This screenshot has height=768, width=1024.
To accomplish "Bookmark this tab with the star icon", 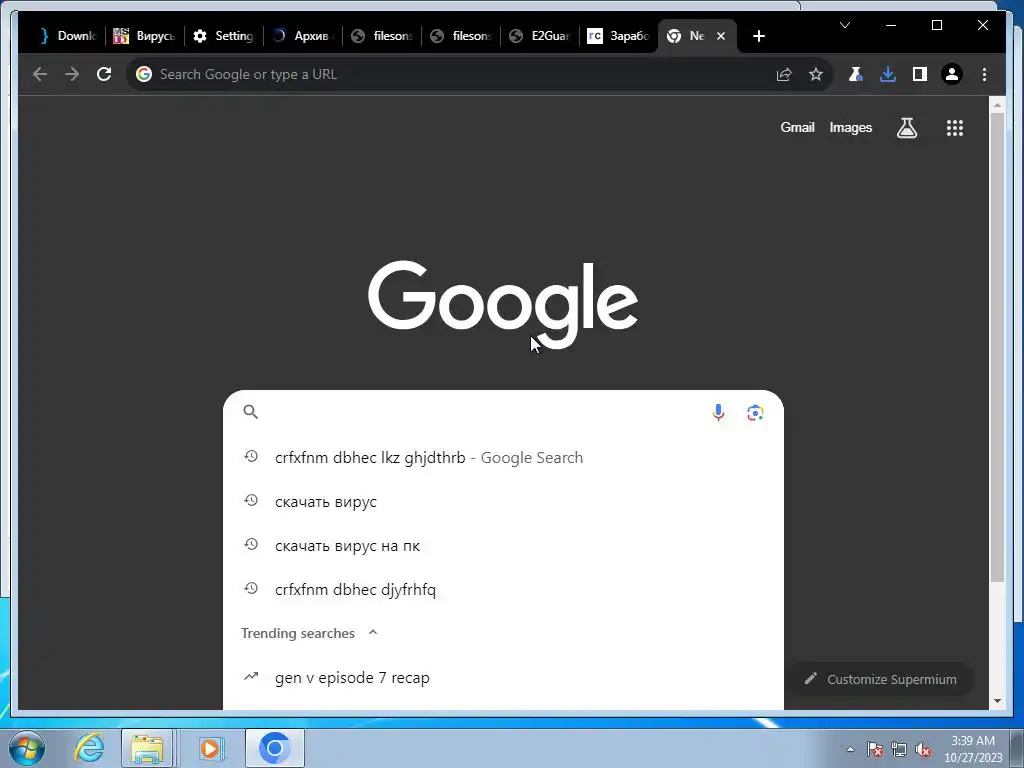I will [x=816, y=74].
